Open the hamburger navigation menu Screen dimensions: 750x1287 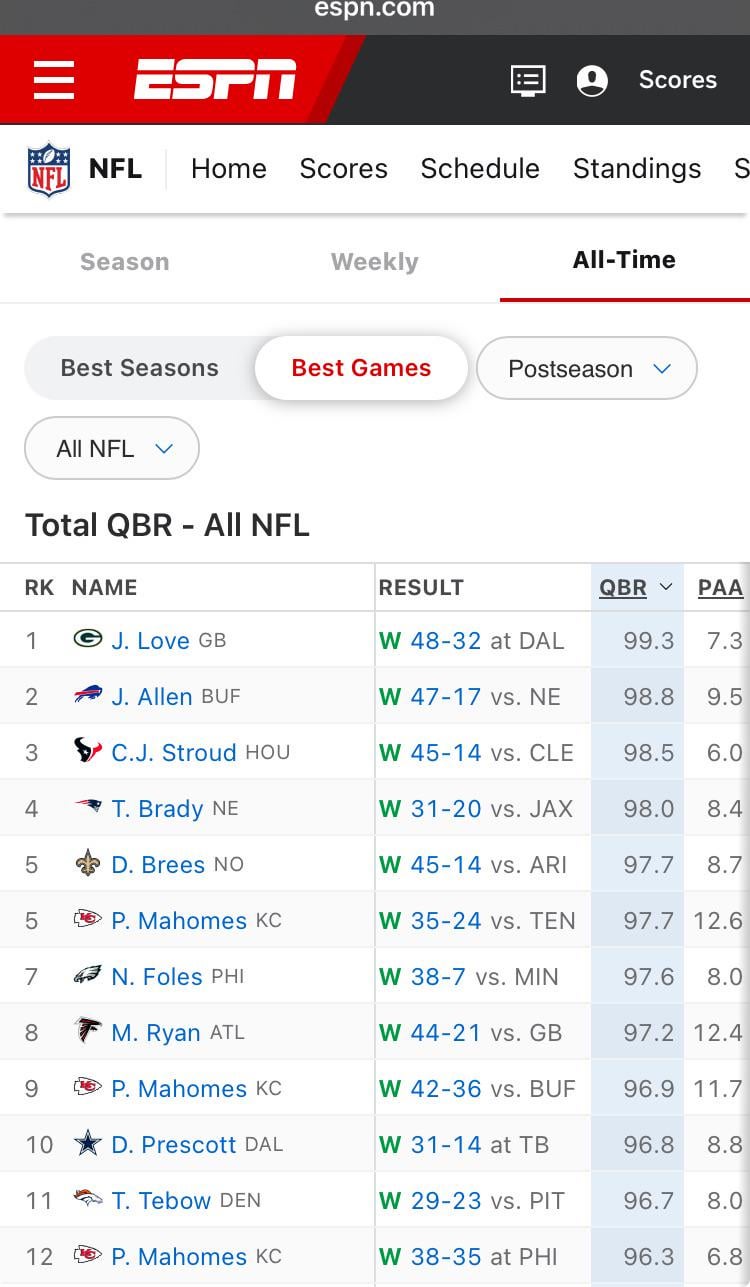click(x=54, y=80)
